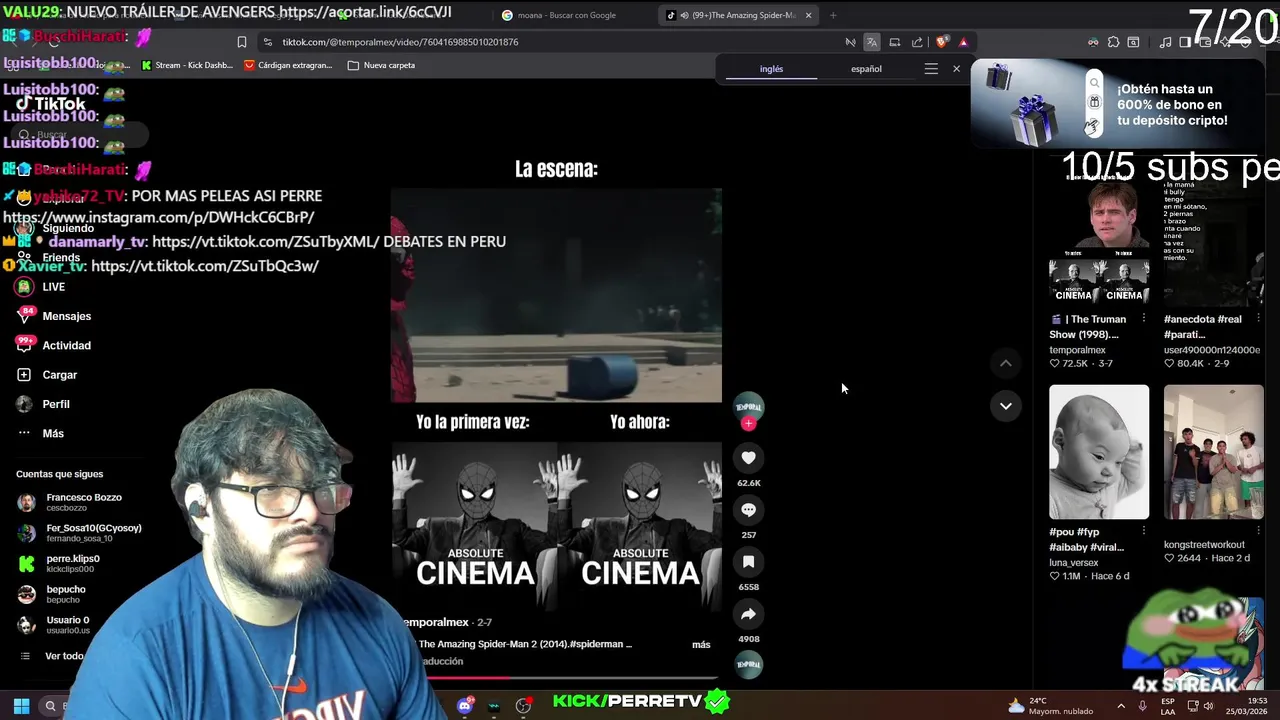Screen dimensions: 1280x720
Task: Open the Cárdigan extragran... bookmark
Action: coord(289,65)
